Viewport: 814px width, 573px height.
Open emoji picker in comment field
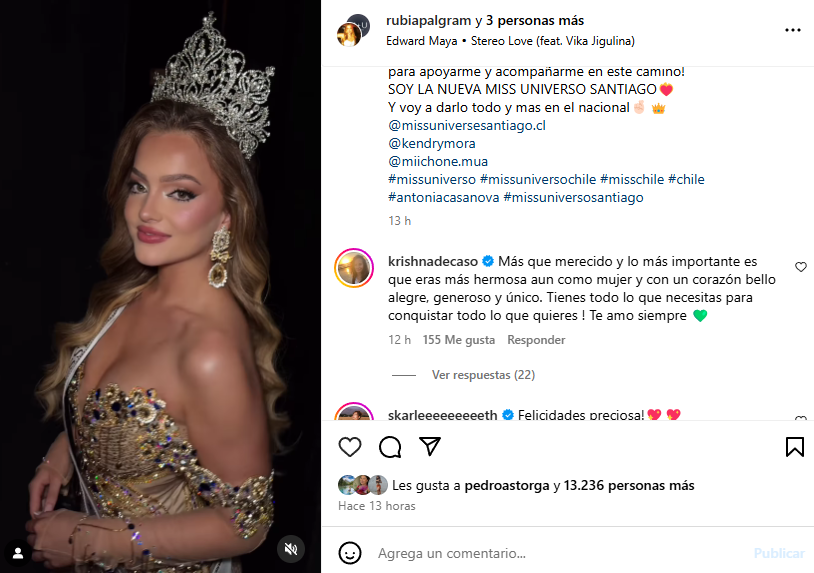(x=350, y=553)
